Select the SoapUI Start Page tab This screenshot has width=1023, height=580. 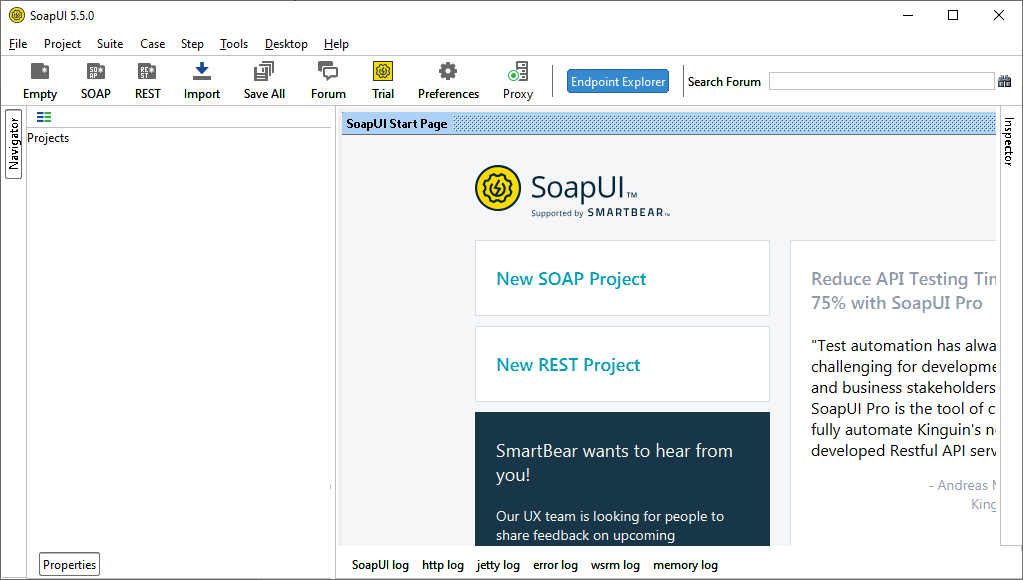[397, 124]
